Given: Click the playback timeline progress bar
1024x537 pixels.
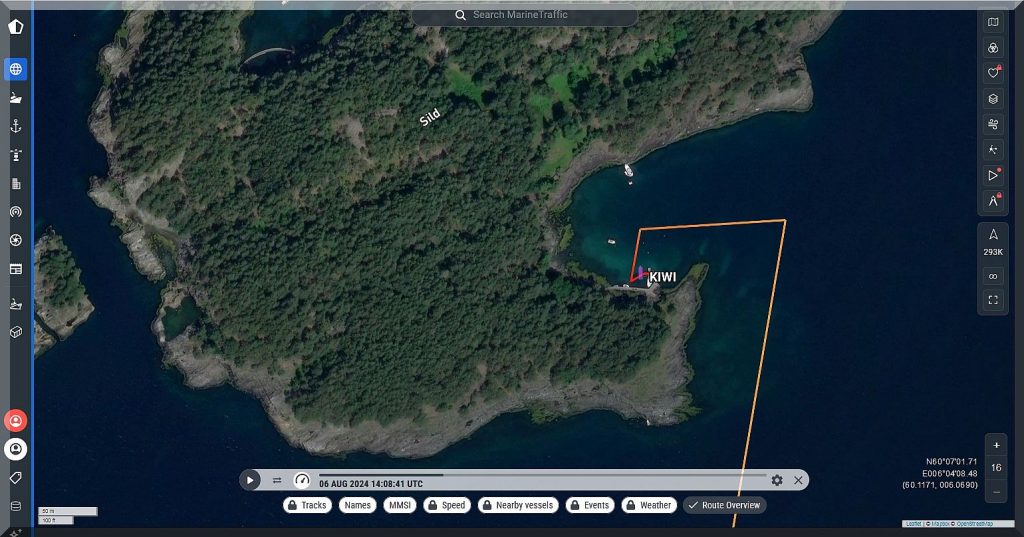Looking at the screenshot, I should (542, 475).
